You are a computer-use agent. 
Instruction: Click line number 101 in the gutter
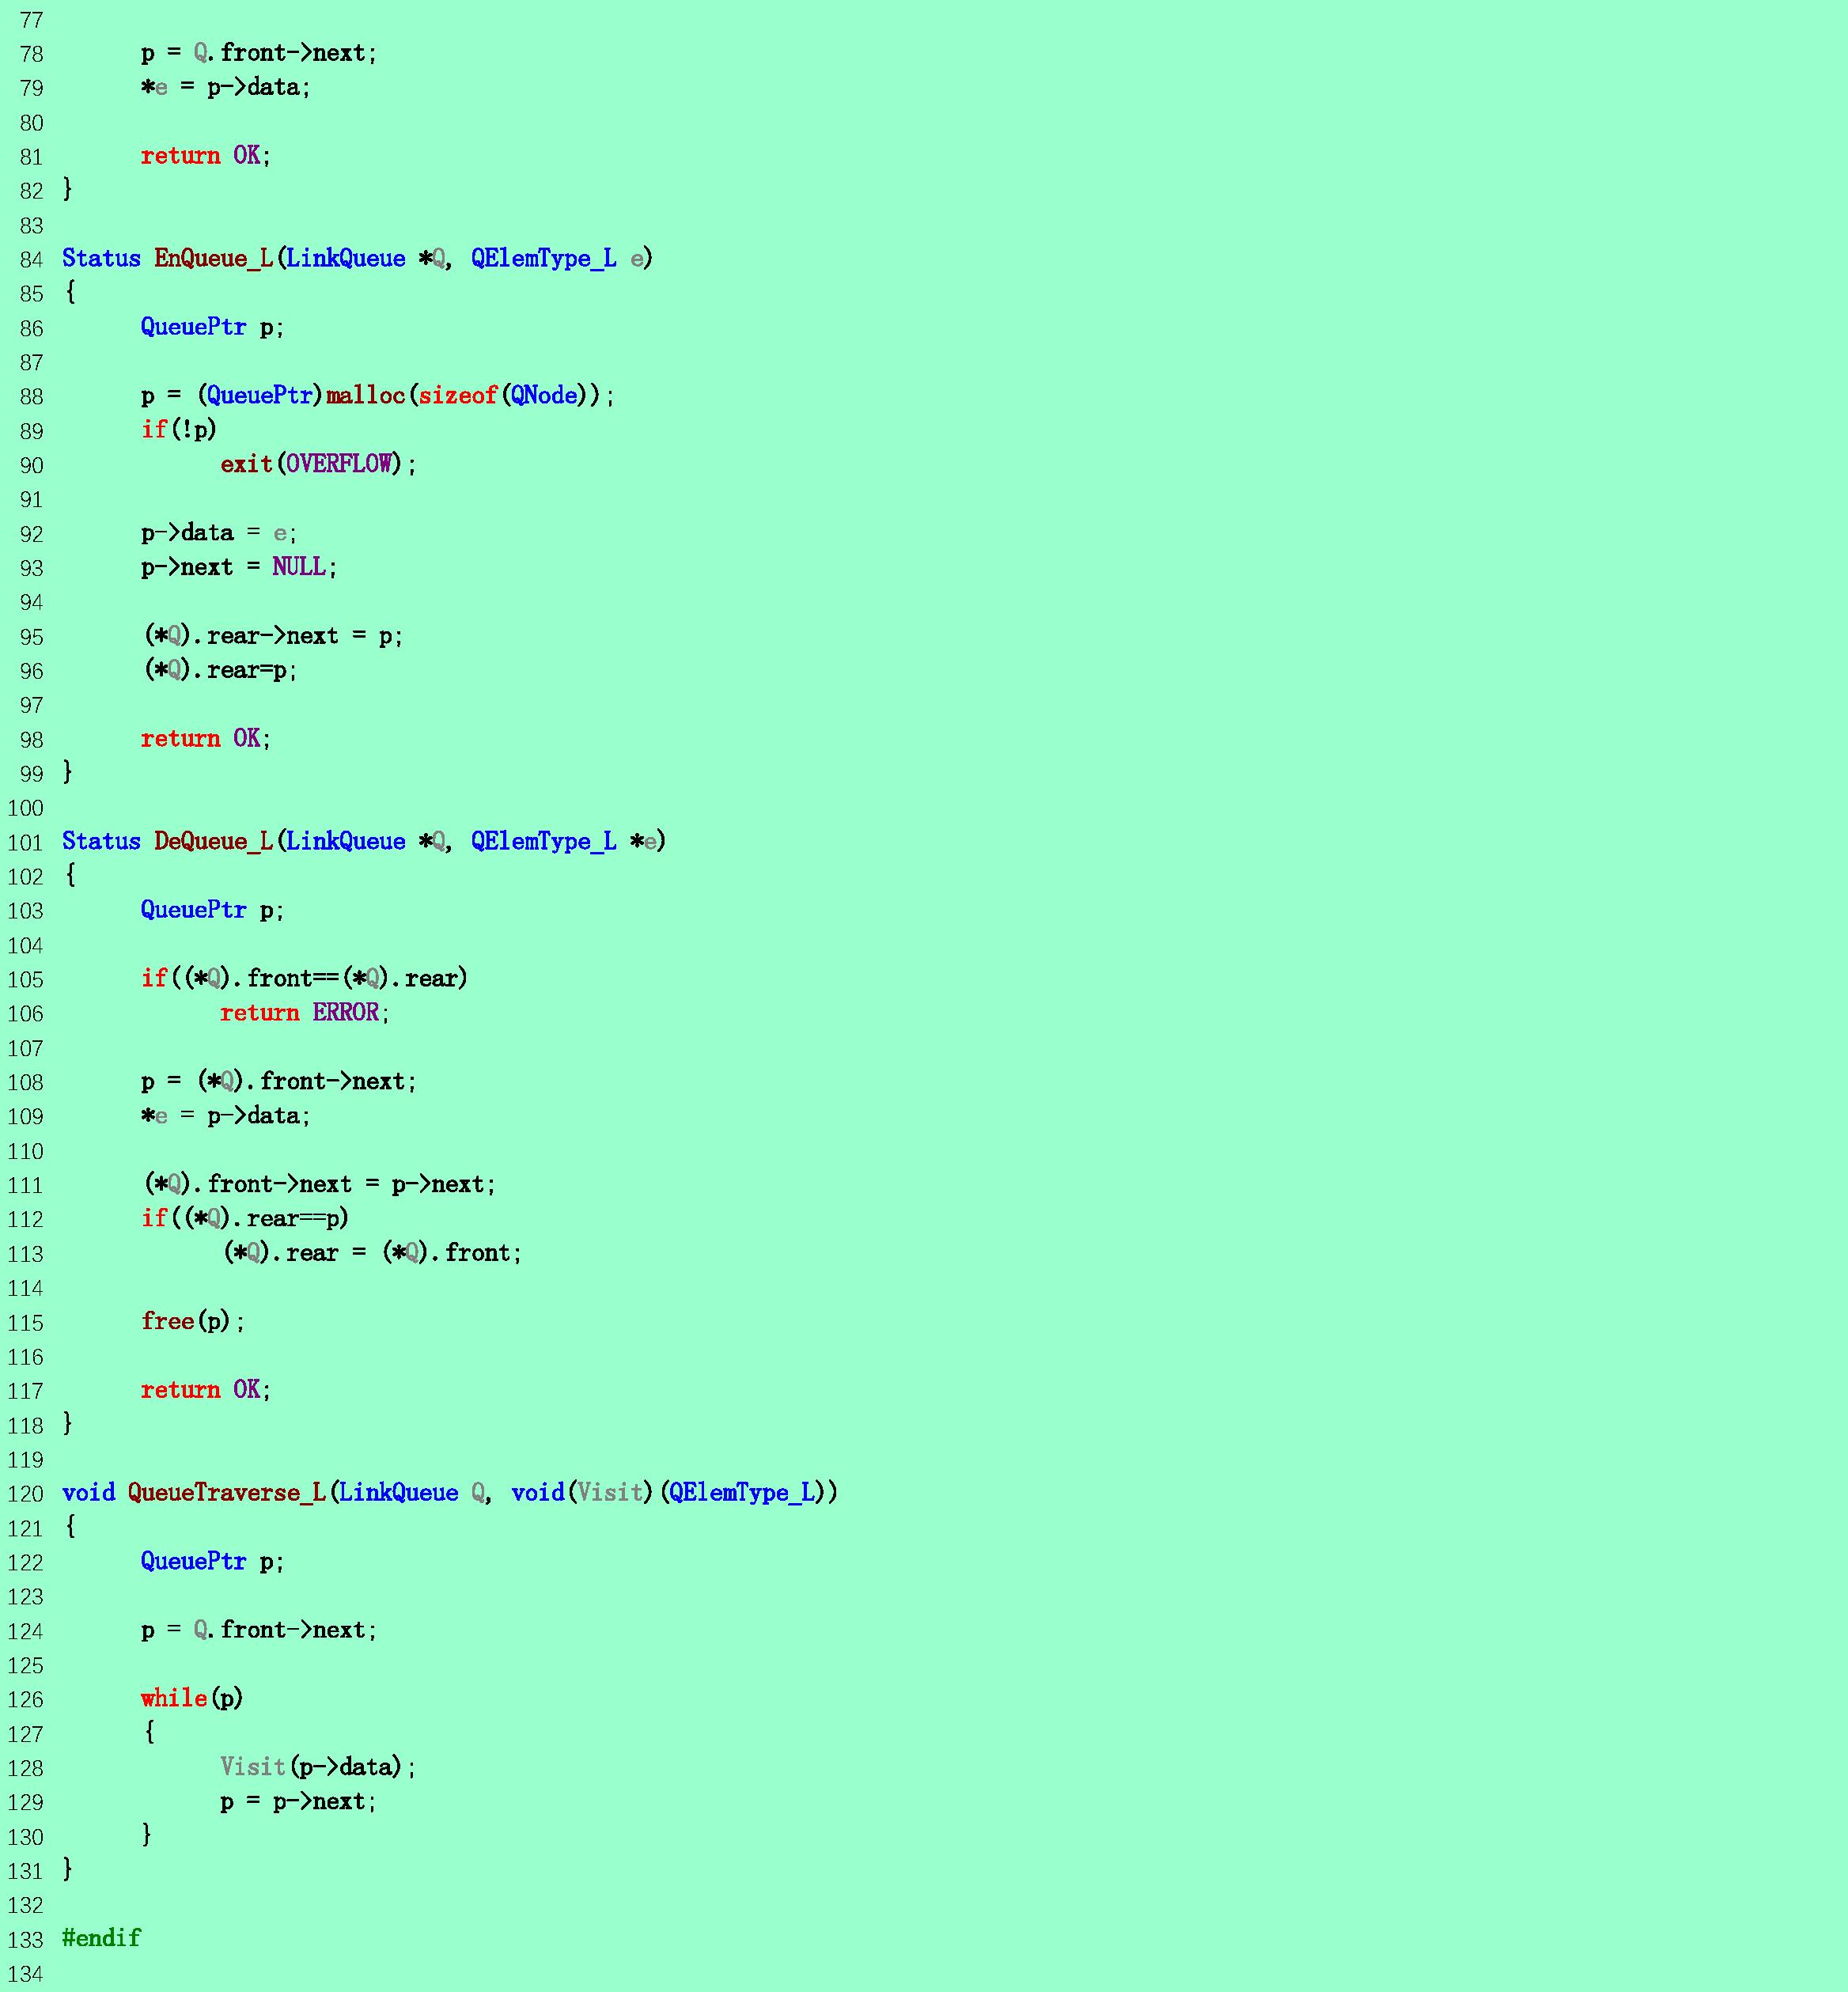click(x=26, y=843)
